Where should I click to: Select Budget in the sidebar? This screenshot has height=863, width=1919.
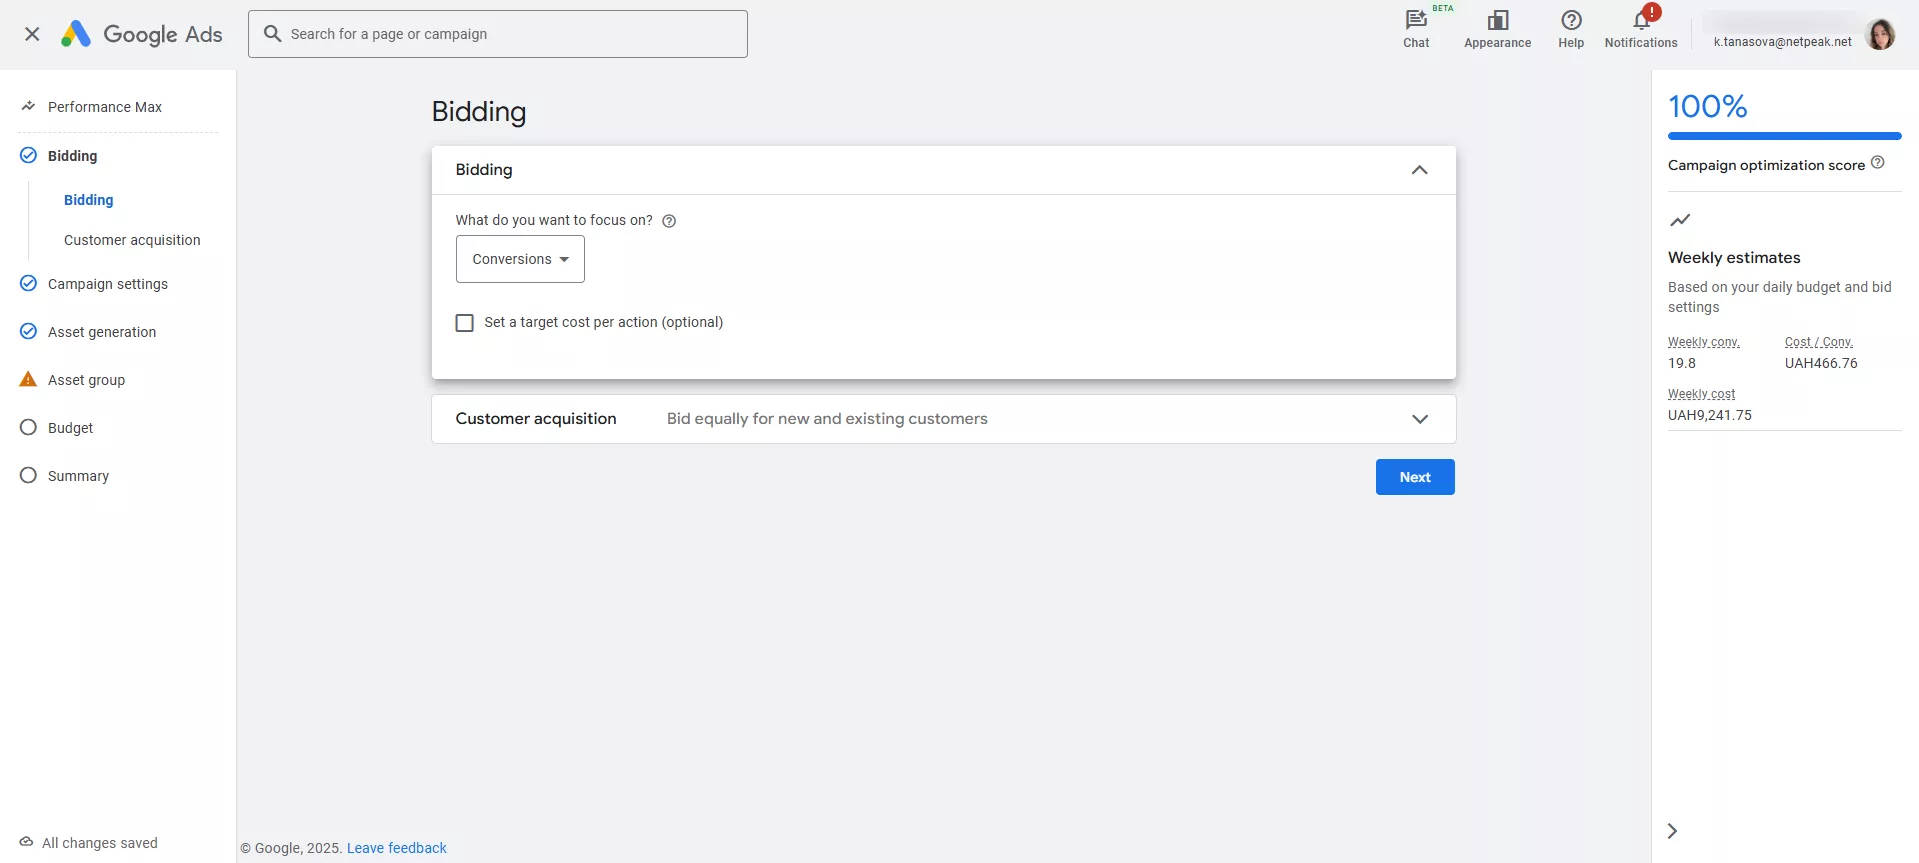70,428
